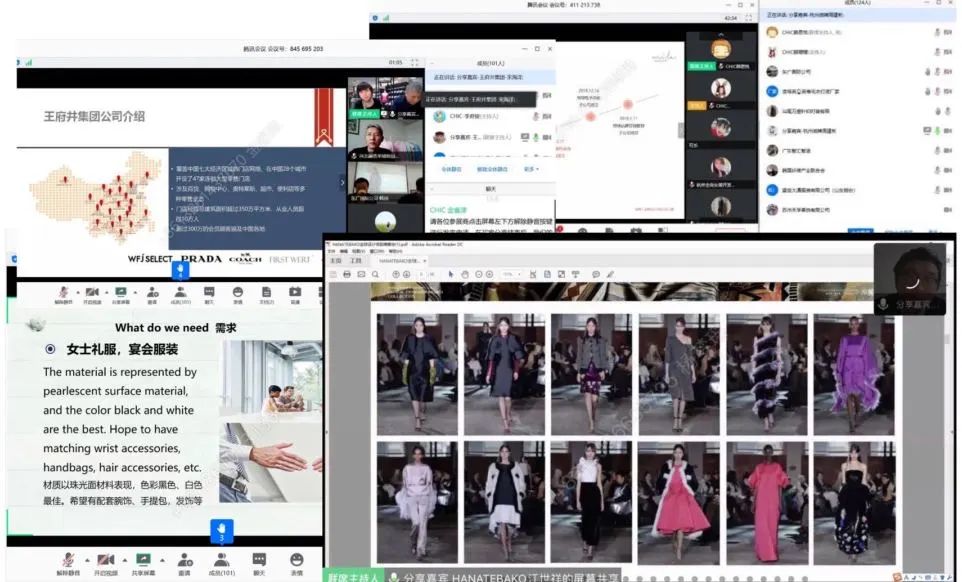962x582 pixels.
Task: Expand the camera options arrow next to 开启视频
Action: pos(125,559)
